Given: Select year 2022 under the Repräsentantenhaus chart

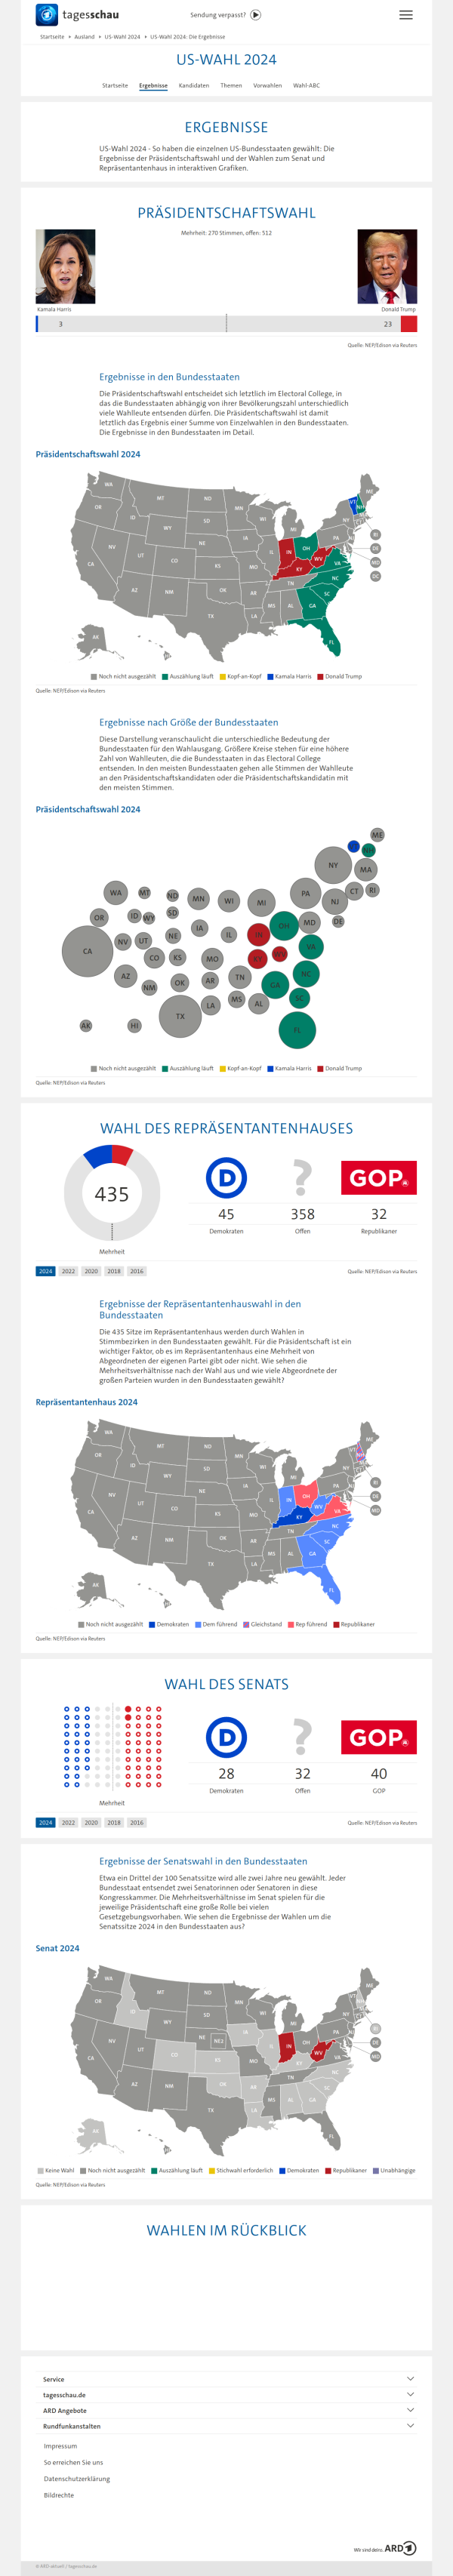Looking at the screenshot, I should pos(68,1271).
